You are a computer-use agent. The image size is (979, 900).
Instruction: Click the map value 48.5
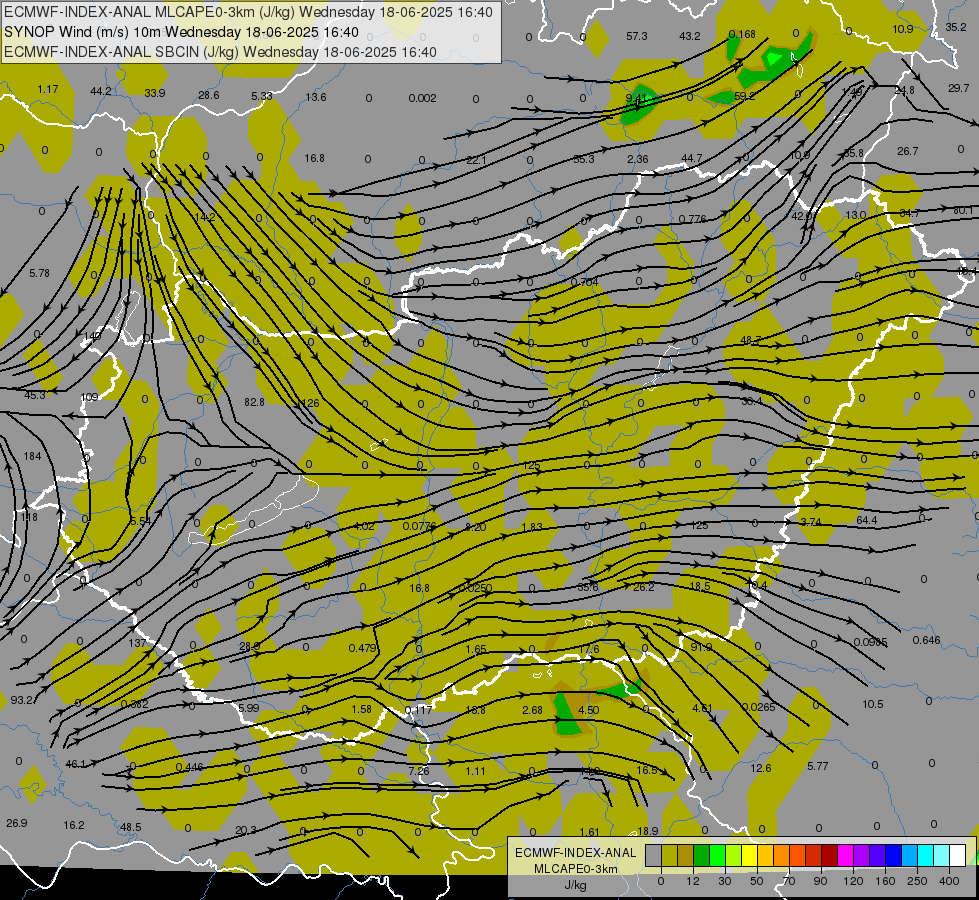pyautogui.click(x=130, y=827)
